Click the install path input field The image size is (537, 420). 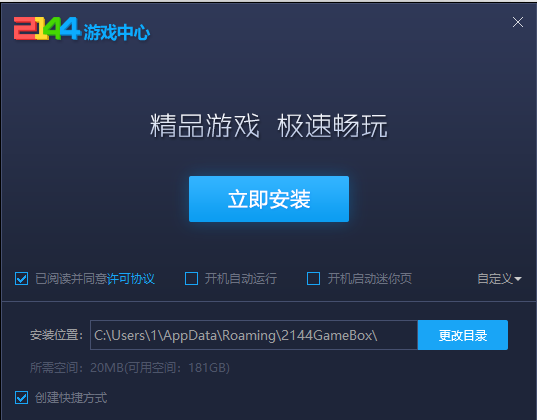(254, 335)
